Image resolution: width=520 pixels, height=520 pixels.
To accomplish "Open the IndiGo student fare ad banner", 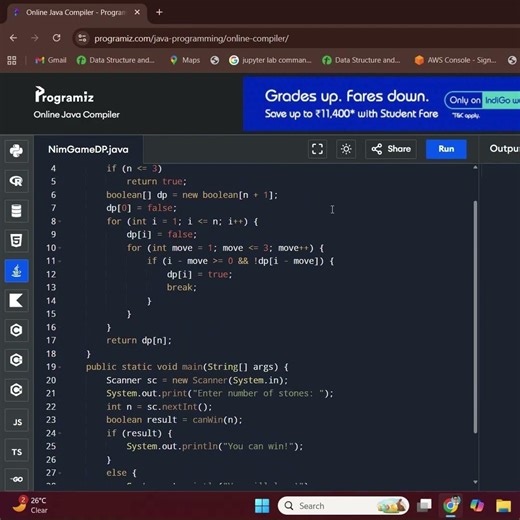I will (381, 104).
